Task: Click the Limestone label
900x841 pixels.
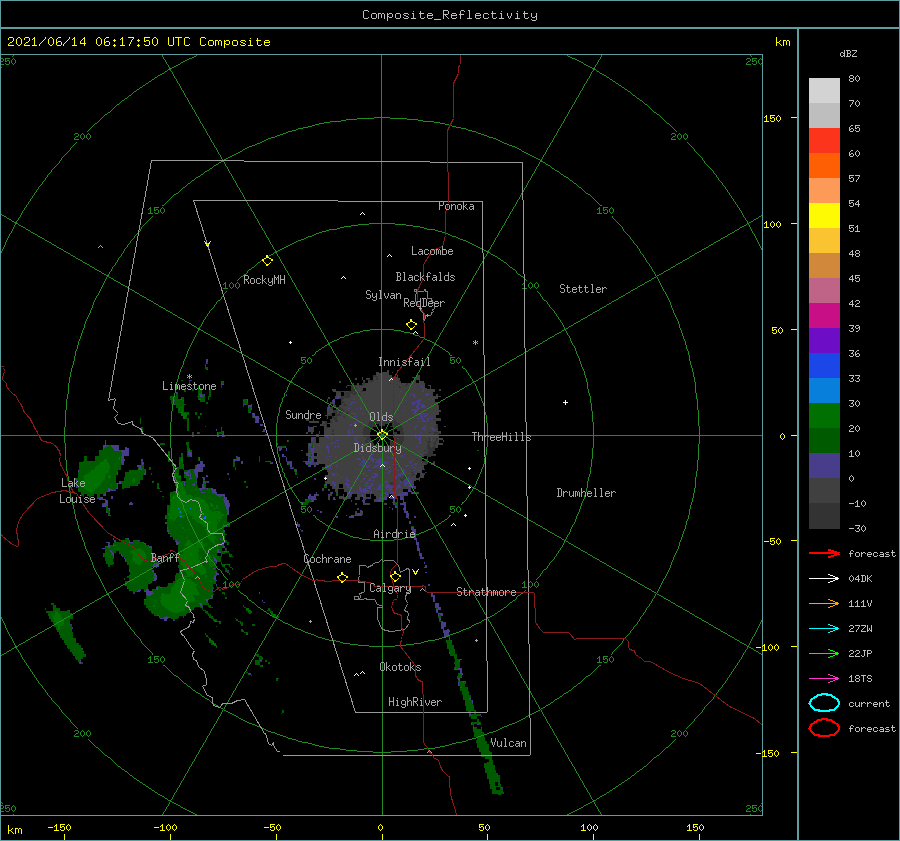Action: coord(189,386)
